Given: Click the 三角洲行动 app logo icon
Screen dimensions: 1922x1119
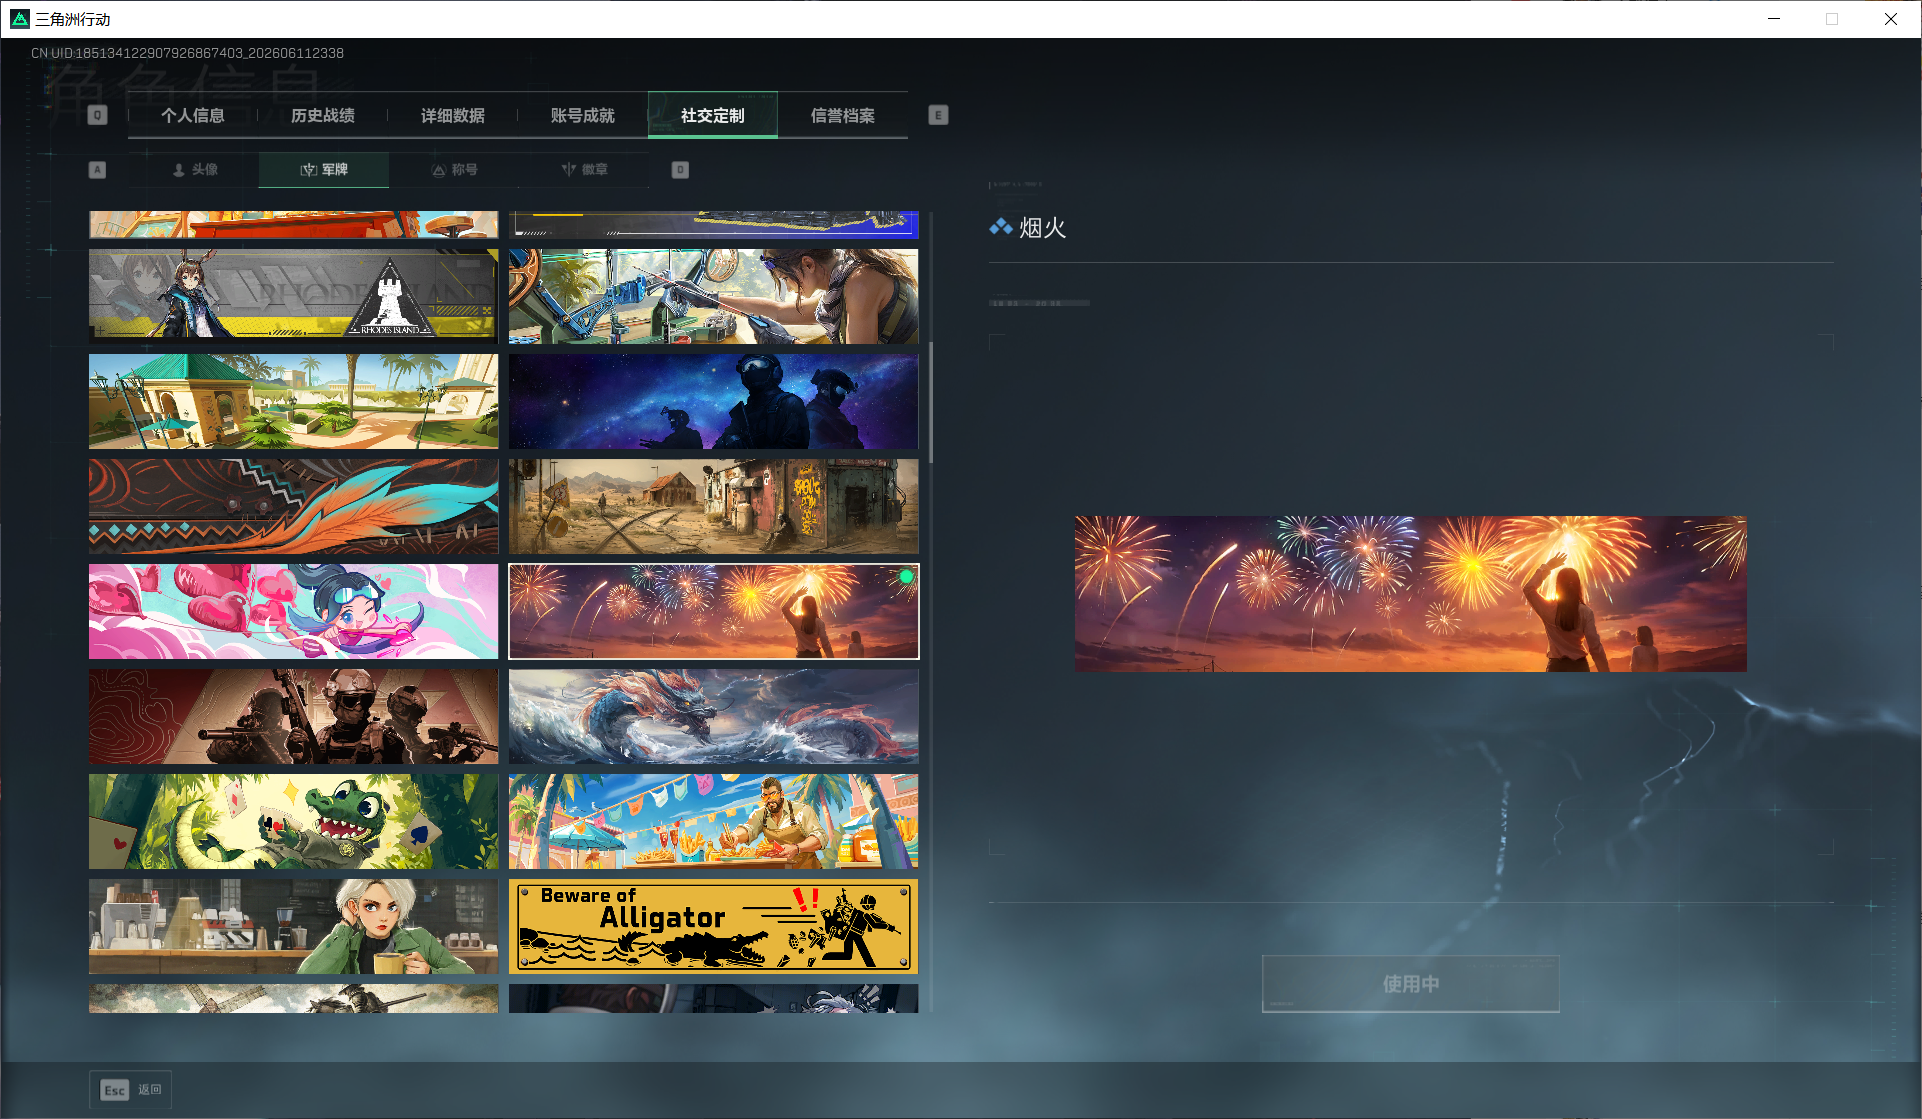Looking at the screenshot, I should coord(20,19).
